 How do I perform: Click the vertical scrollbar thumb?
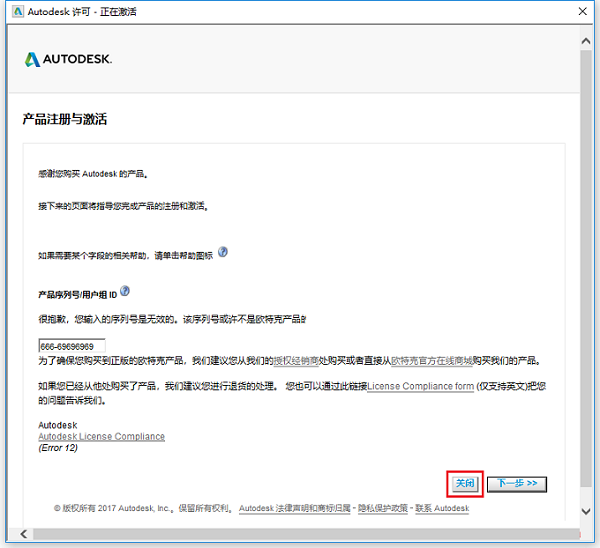point(586,268)
